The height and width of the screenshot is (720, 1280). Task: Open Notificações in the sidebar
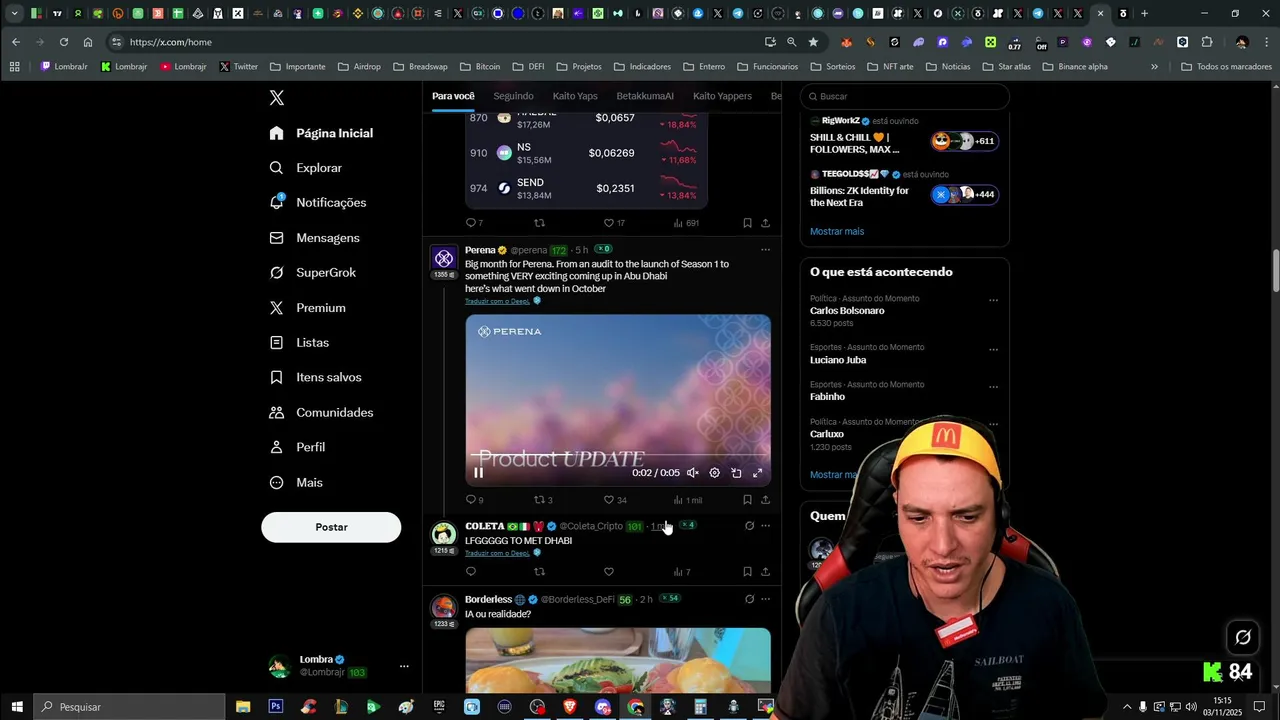317,202
